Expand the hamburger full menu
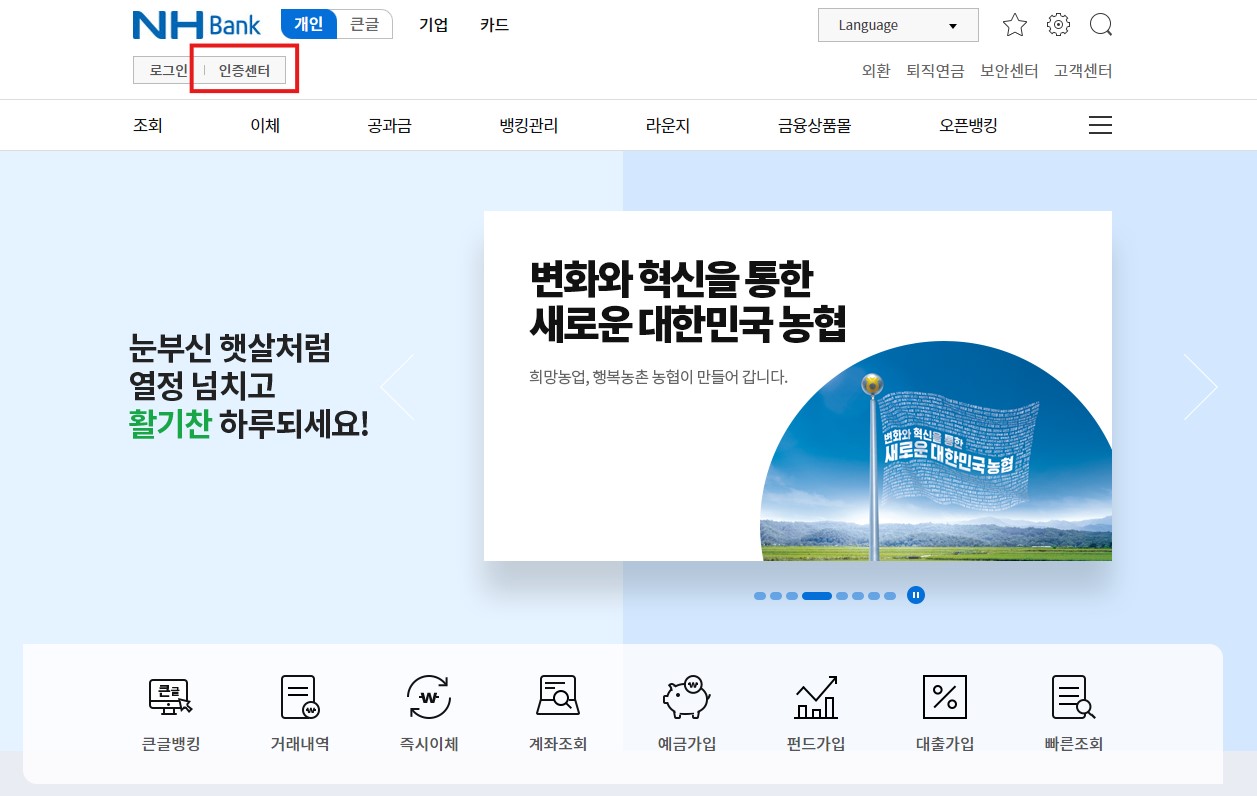Image resolution: width=1257 pixels, height=796 pixels. tap(1100, 125)
